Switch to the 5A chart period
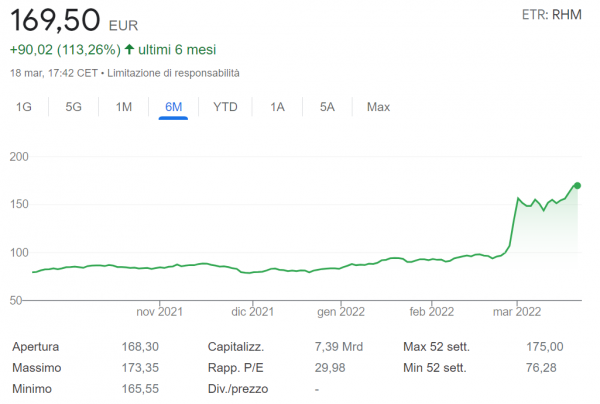 (327, 107)
